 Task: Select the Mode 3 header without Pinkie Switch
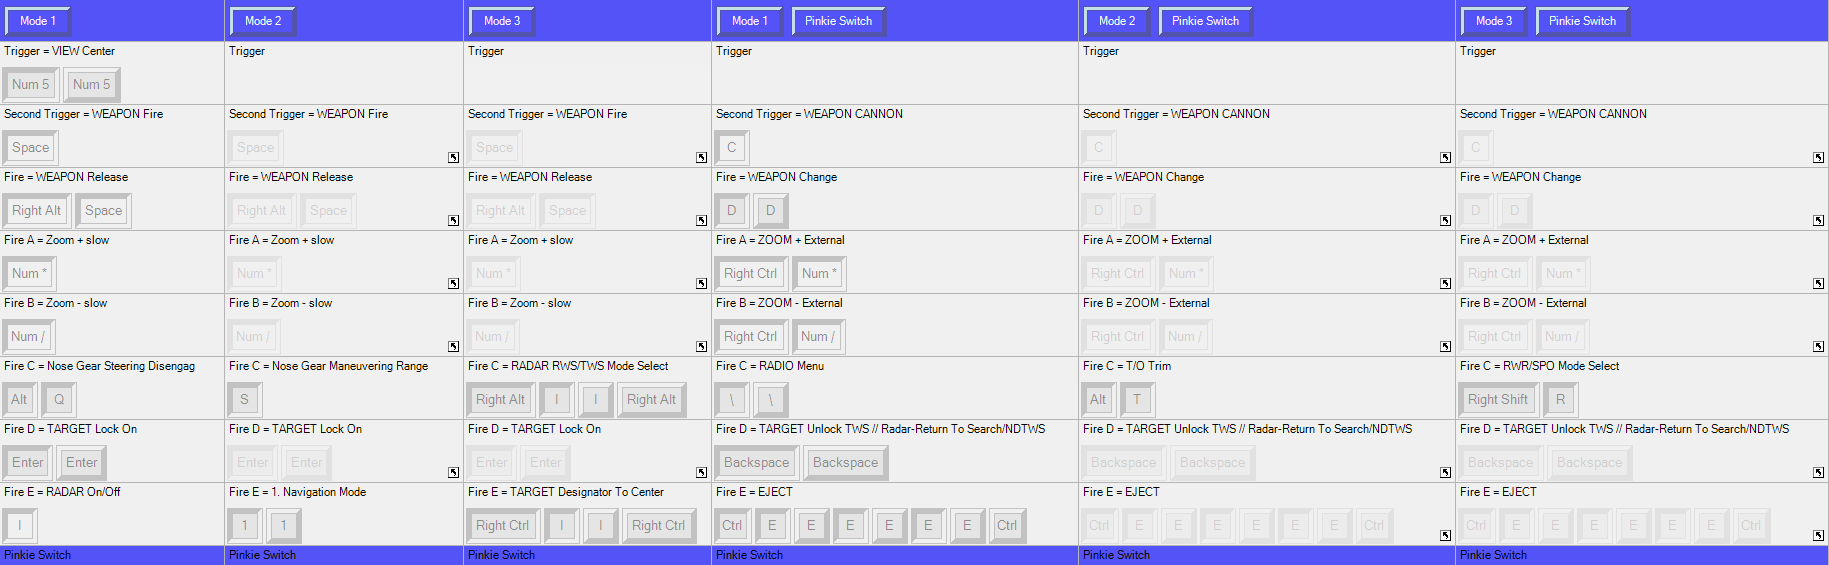[x=502, y=21]
